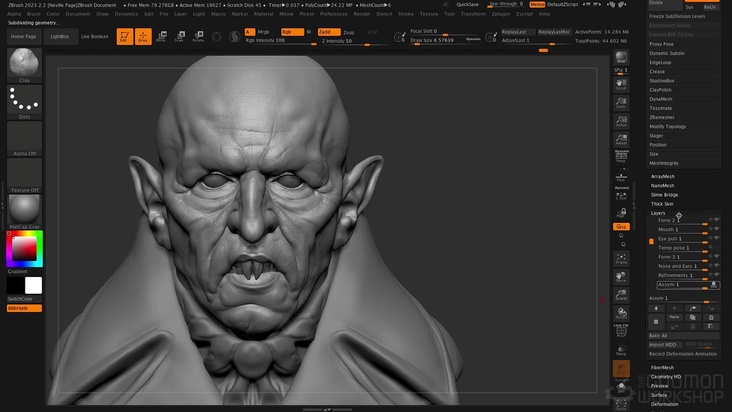The height and width of the screenshot is (412, 732).
Task: Toggle the Zadd sculpt mode
Action: (x=327, y=32)
